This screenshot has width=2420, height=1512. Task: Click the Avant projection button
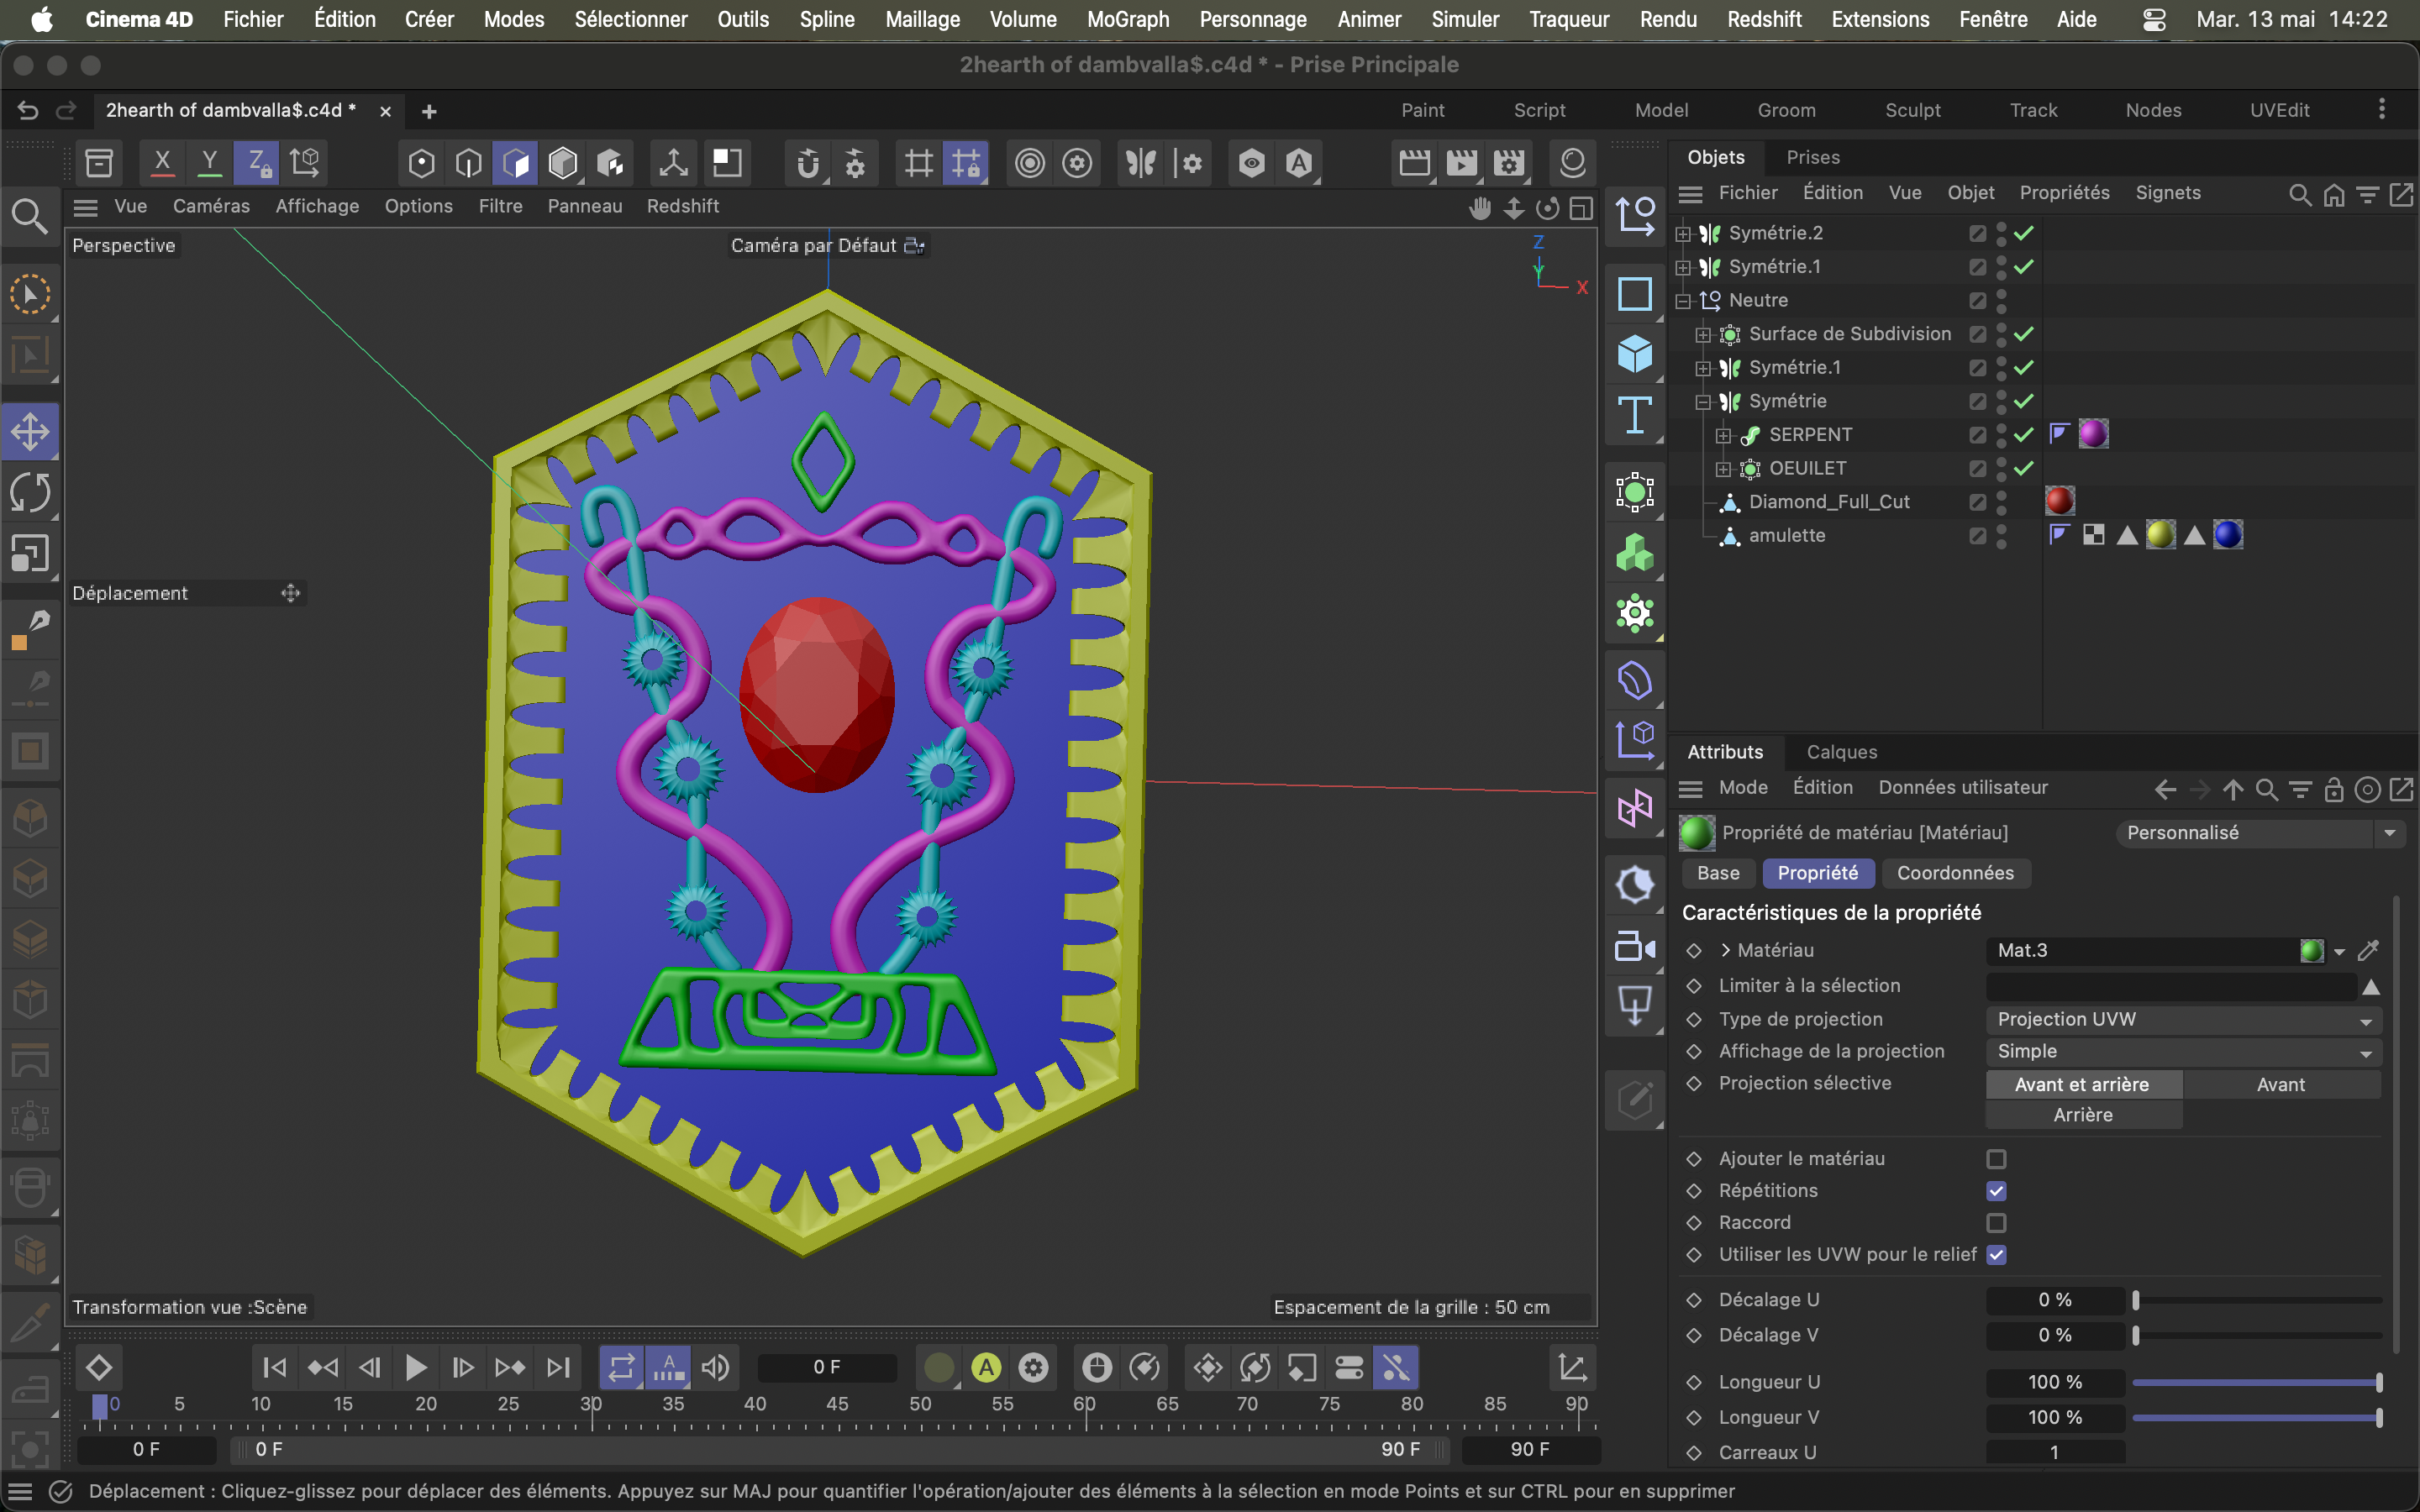click(2281, 1085)
